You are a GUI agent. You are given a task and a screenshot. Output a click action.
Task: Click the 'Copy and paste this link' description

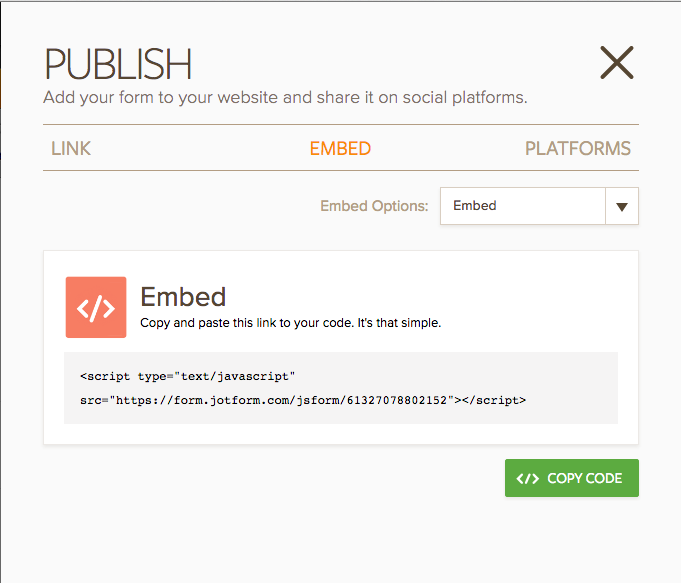coord(291,323)
